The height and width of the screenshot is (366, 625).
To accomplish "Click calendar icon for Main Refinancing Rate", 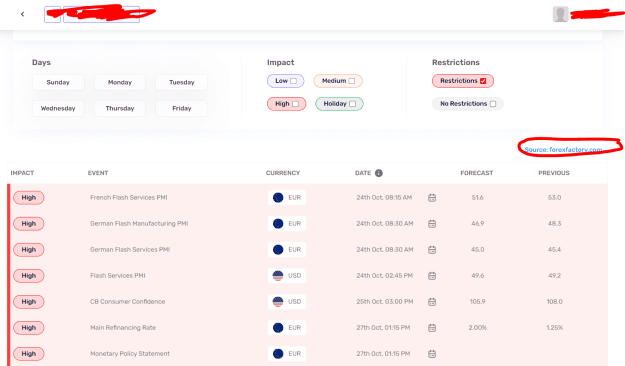I will click(x=432, y=328).
